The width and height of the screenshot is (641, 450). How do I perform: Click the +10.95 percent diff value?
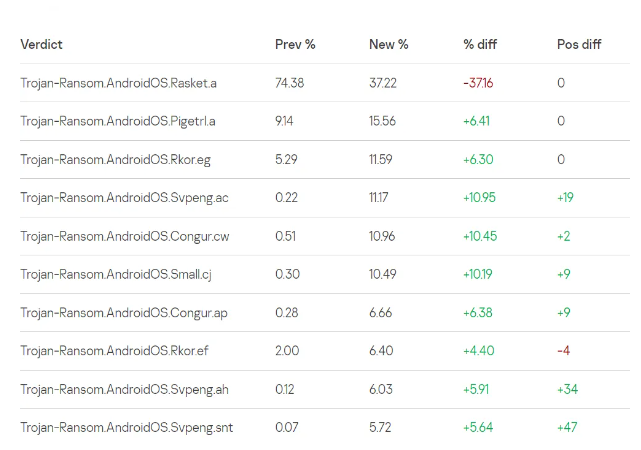483,198
